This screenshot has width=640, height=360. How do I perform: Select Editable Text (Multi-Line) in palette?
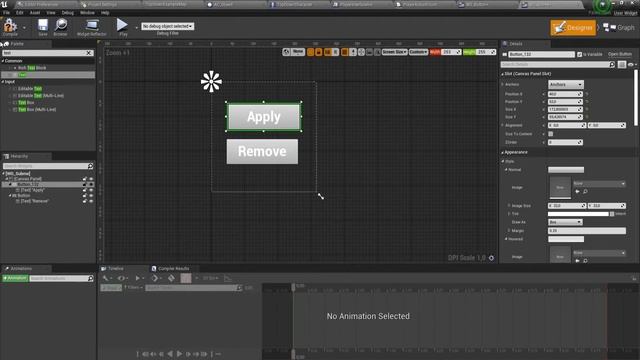click(40, 96)
